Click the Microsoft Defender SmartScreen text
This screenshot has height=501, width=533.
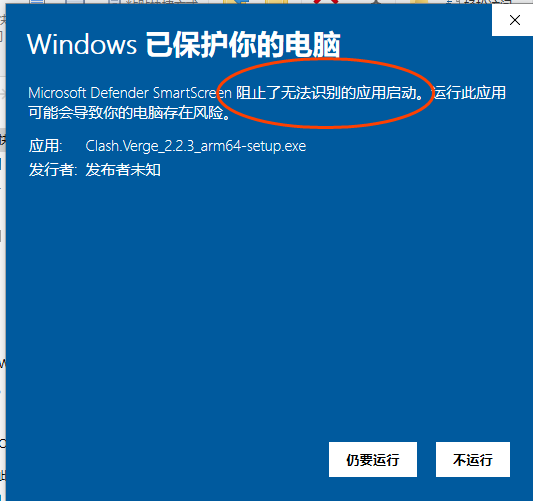pos(130,93)
